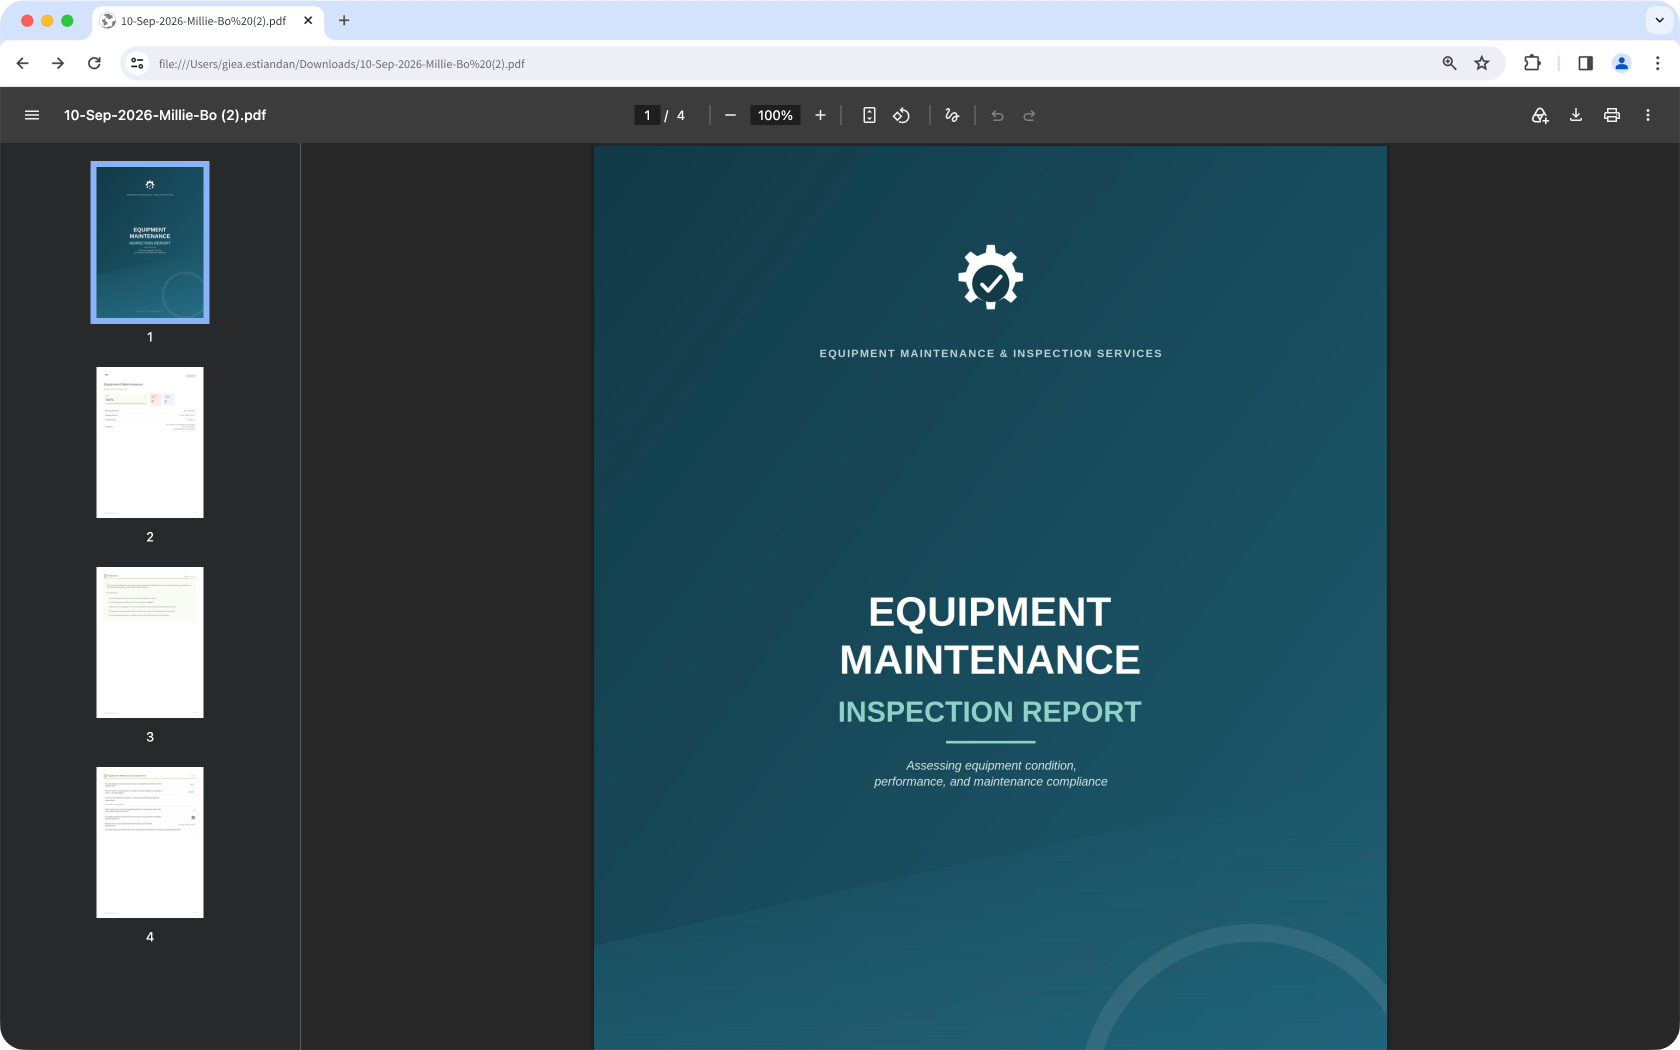Bookmark this tab with the star
Image resolution: width=1680 pixels, height=1050 pixels.
(1482, 63)
